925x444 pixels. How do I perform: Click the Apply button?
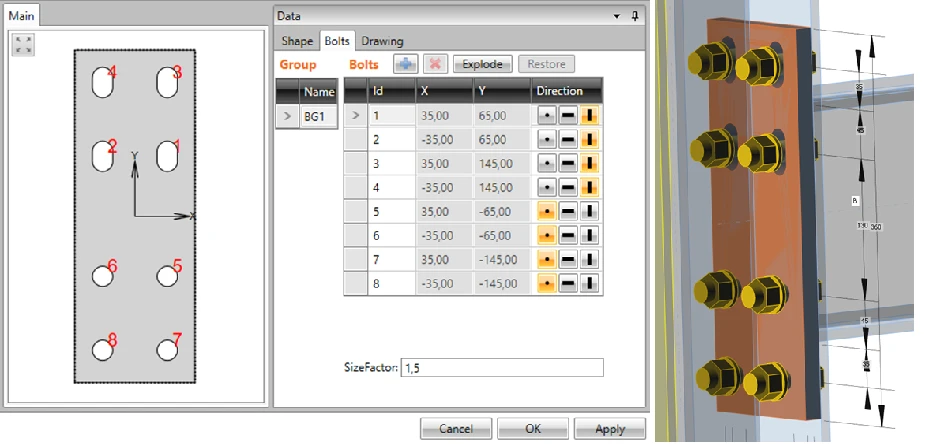(609, 429)
